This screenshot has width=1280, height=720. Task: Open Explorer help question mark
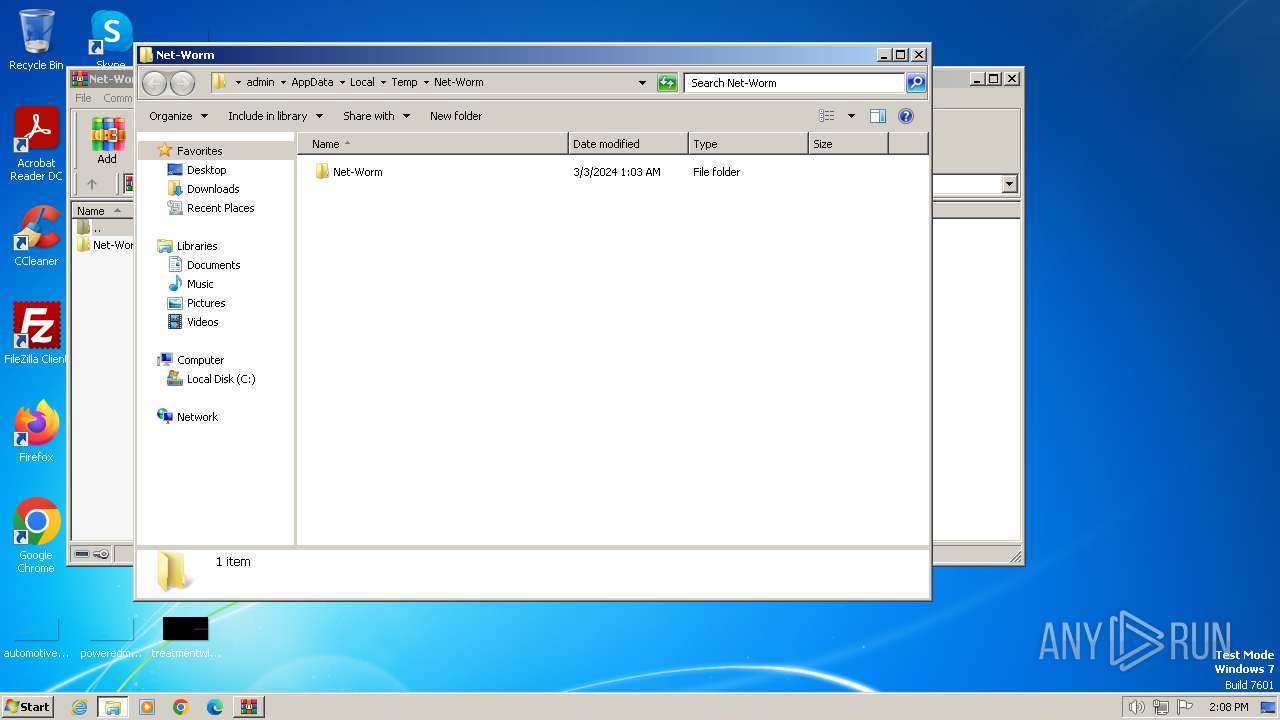[906, 116]
